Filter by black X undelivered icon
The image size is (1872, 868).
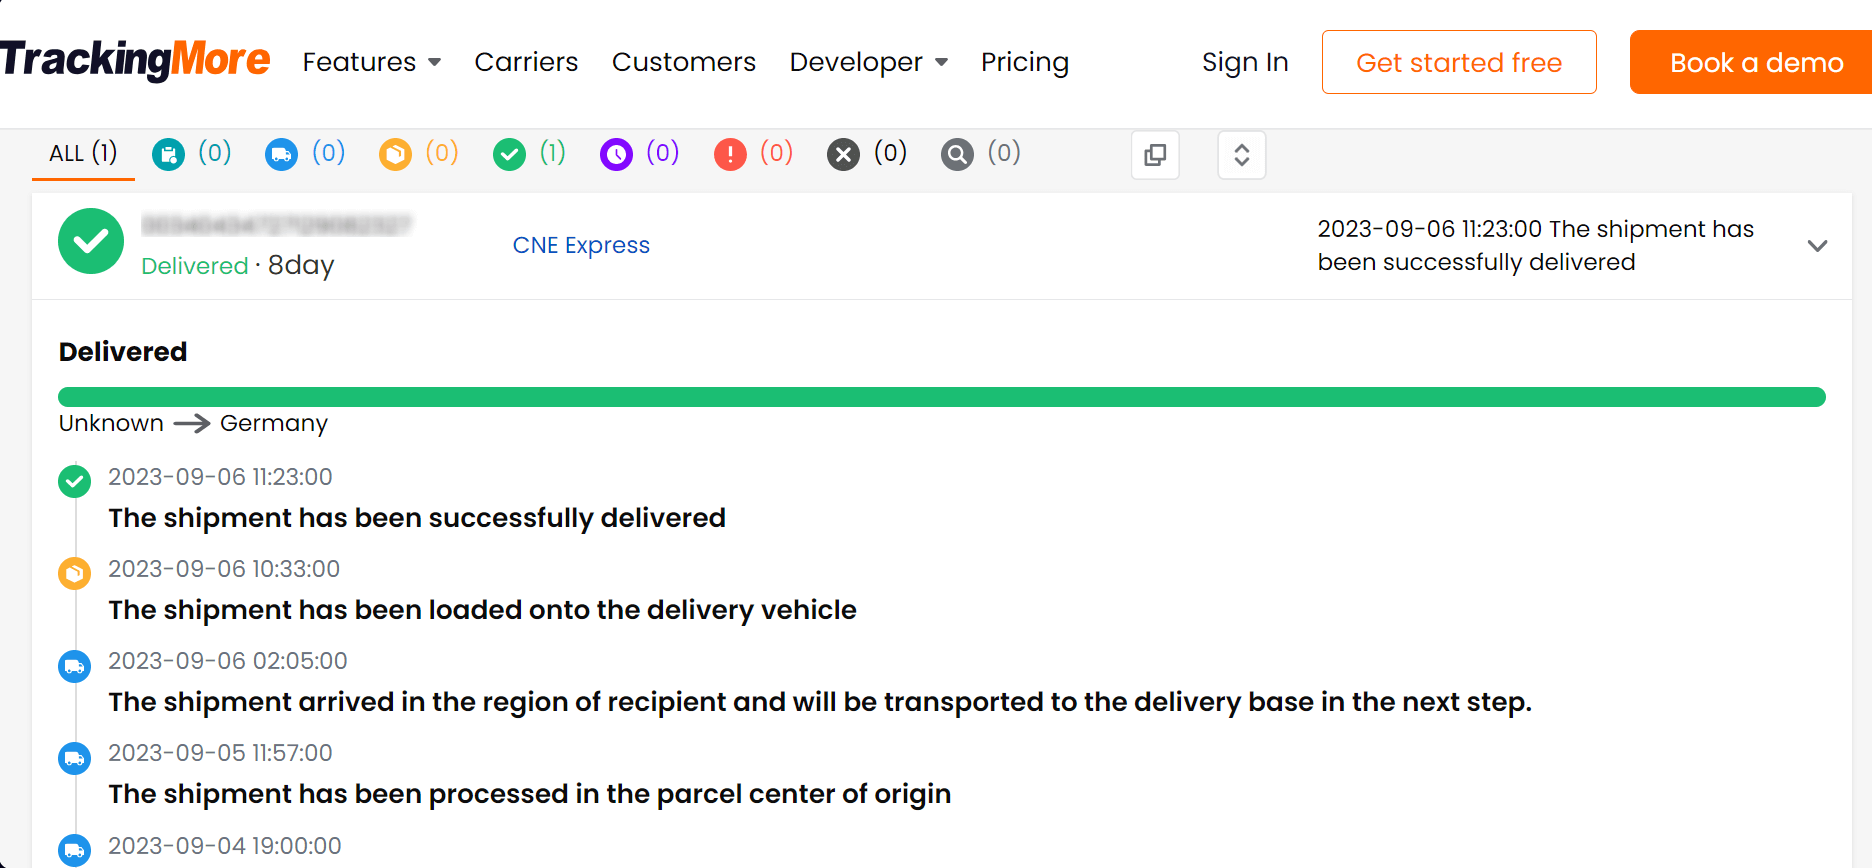click(844, 155)
